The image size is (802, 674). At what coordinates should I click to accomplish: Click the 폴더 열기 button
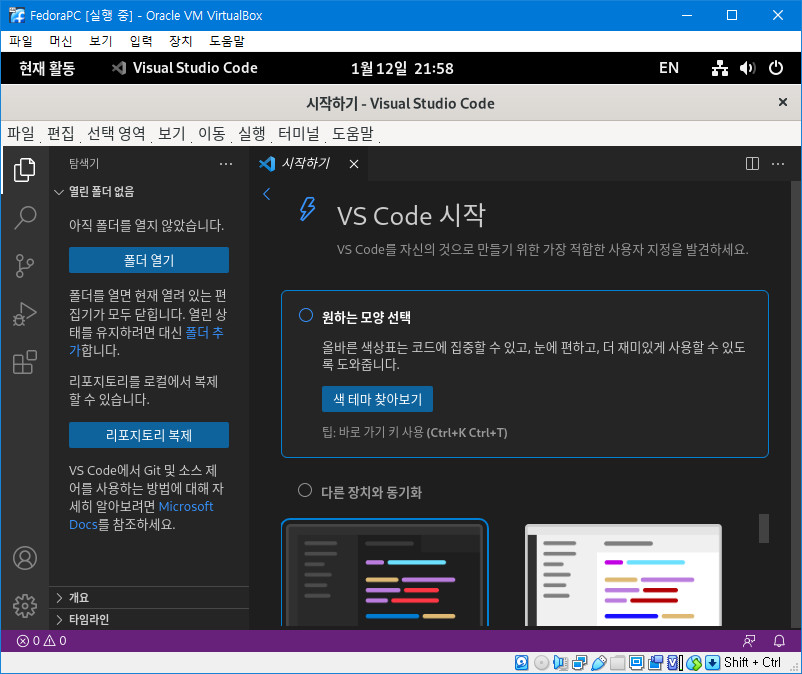[149, 260]
